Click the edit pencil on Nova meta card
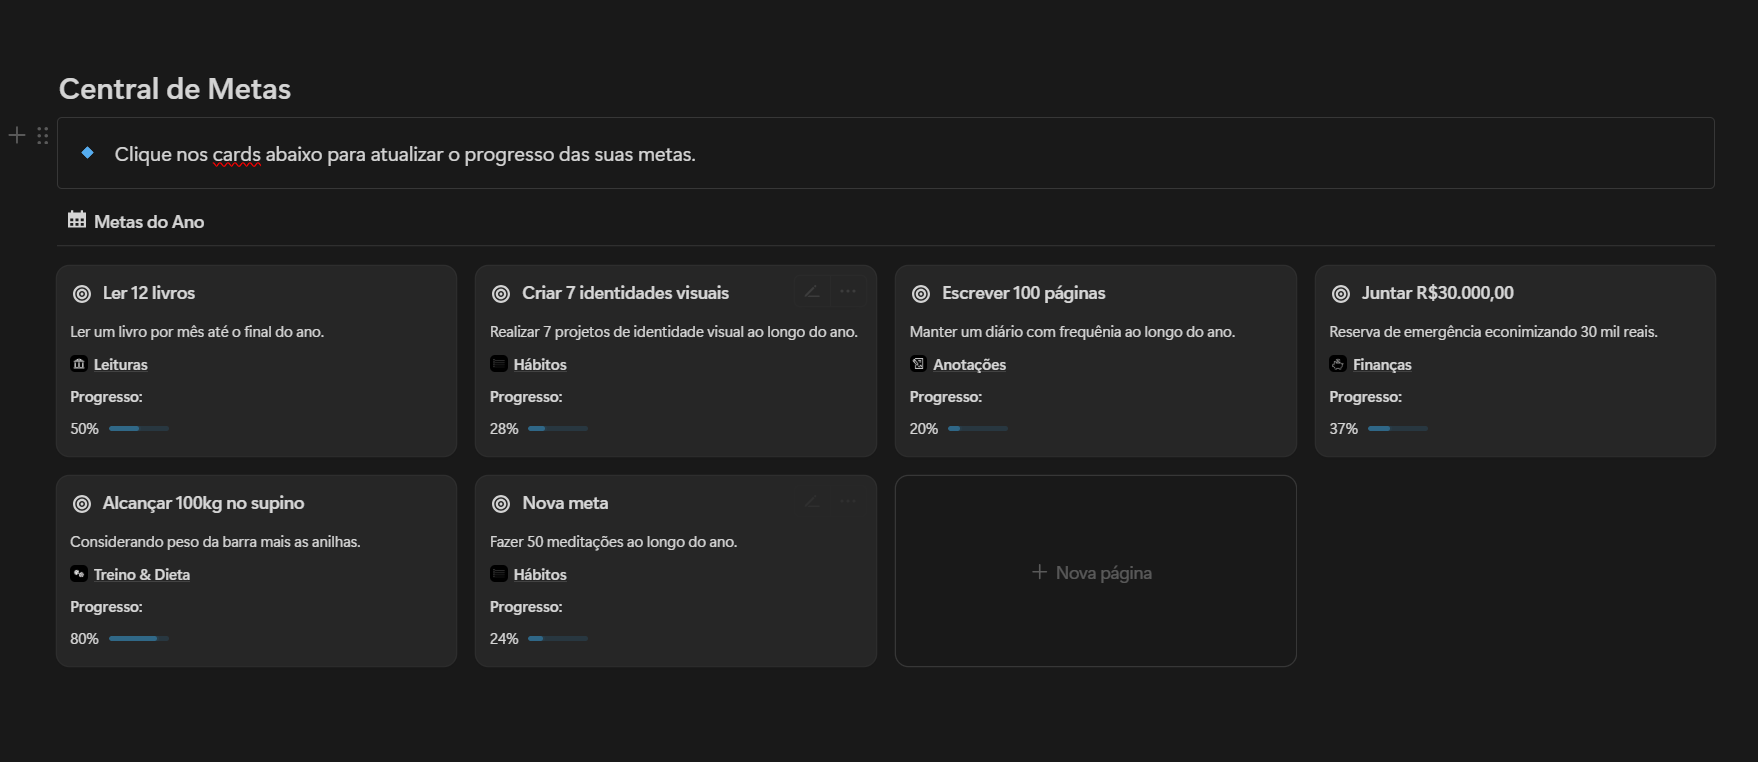This screenshot has width=1758, height=762. pyautogui.click(x=813, y=501)
